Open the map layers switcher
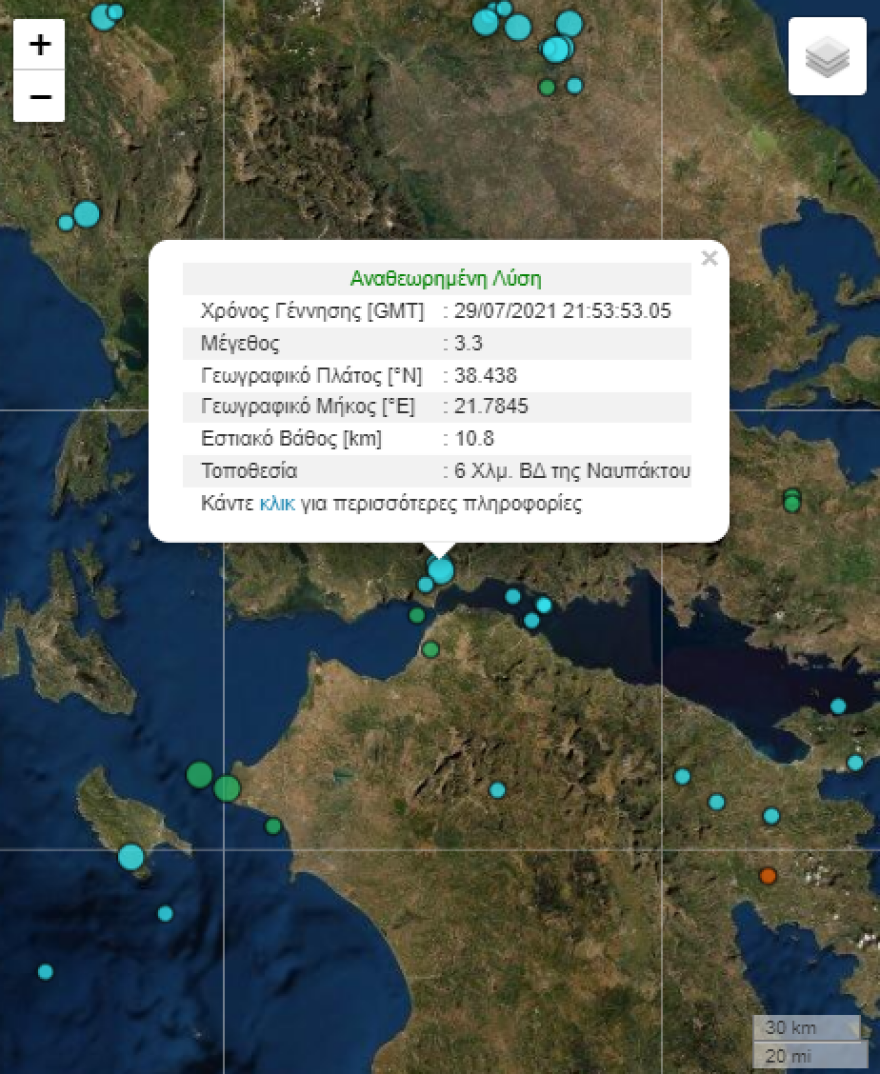 [827, 55]
